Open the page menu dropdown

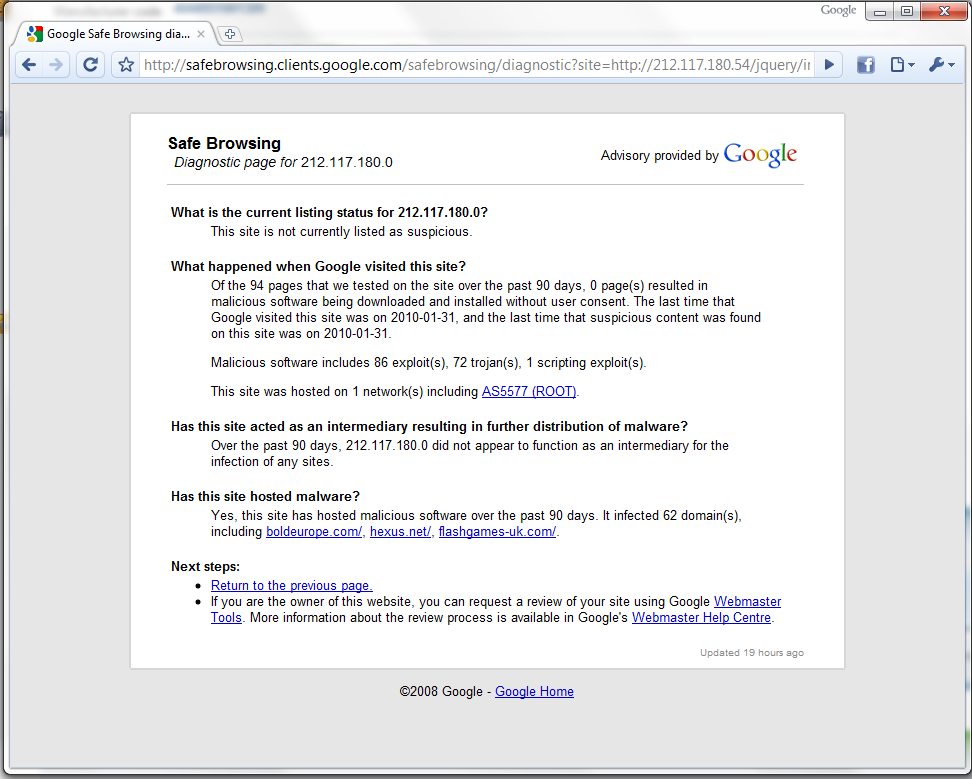click(x=901, y=65)
